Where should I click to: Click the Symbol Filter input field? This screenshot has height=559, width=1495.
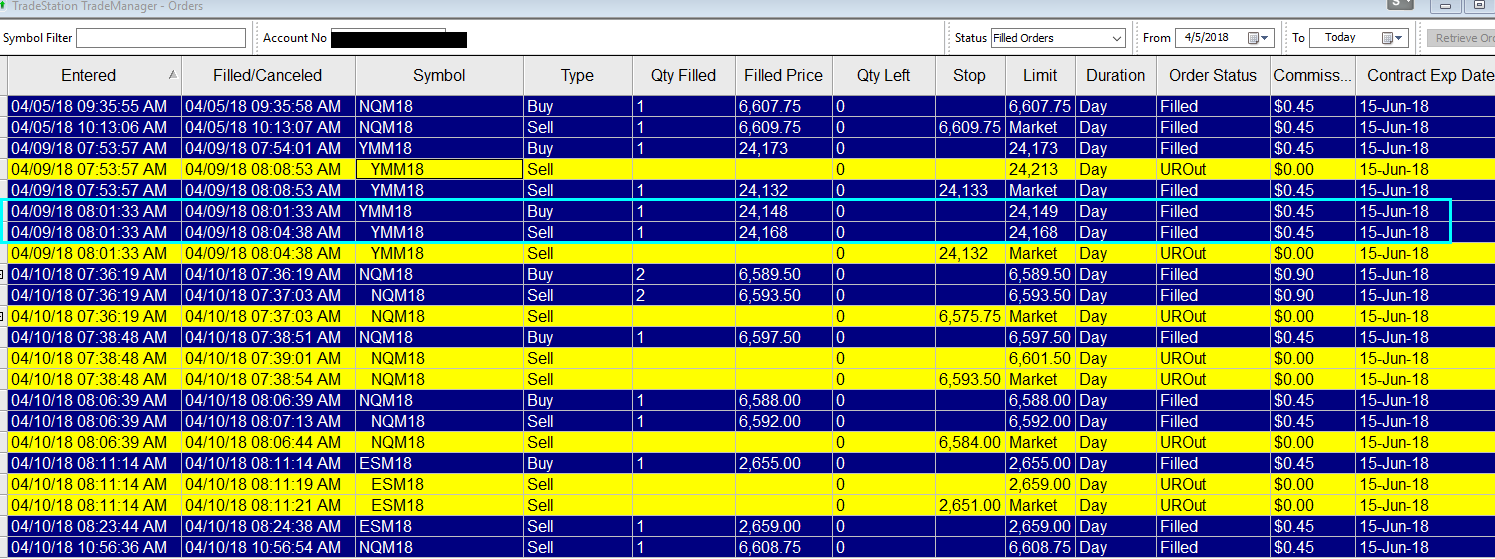point(160,38)
